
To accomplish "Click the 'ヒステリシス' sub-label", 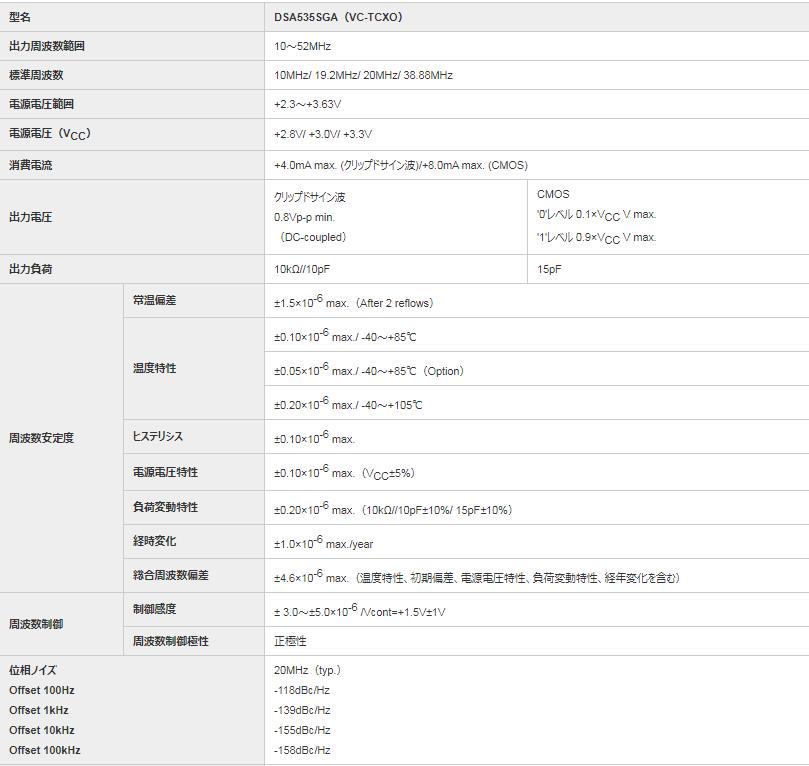I will coord(157,436).
